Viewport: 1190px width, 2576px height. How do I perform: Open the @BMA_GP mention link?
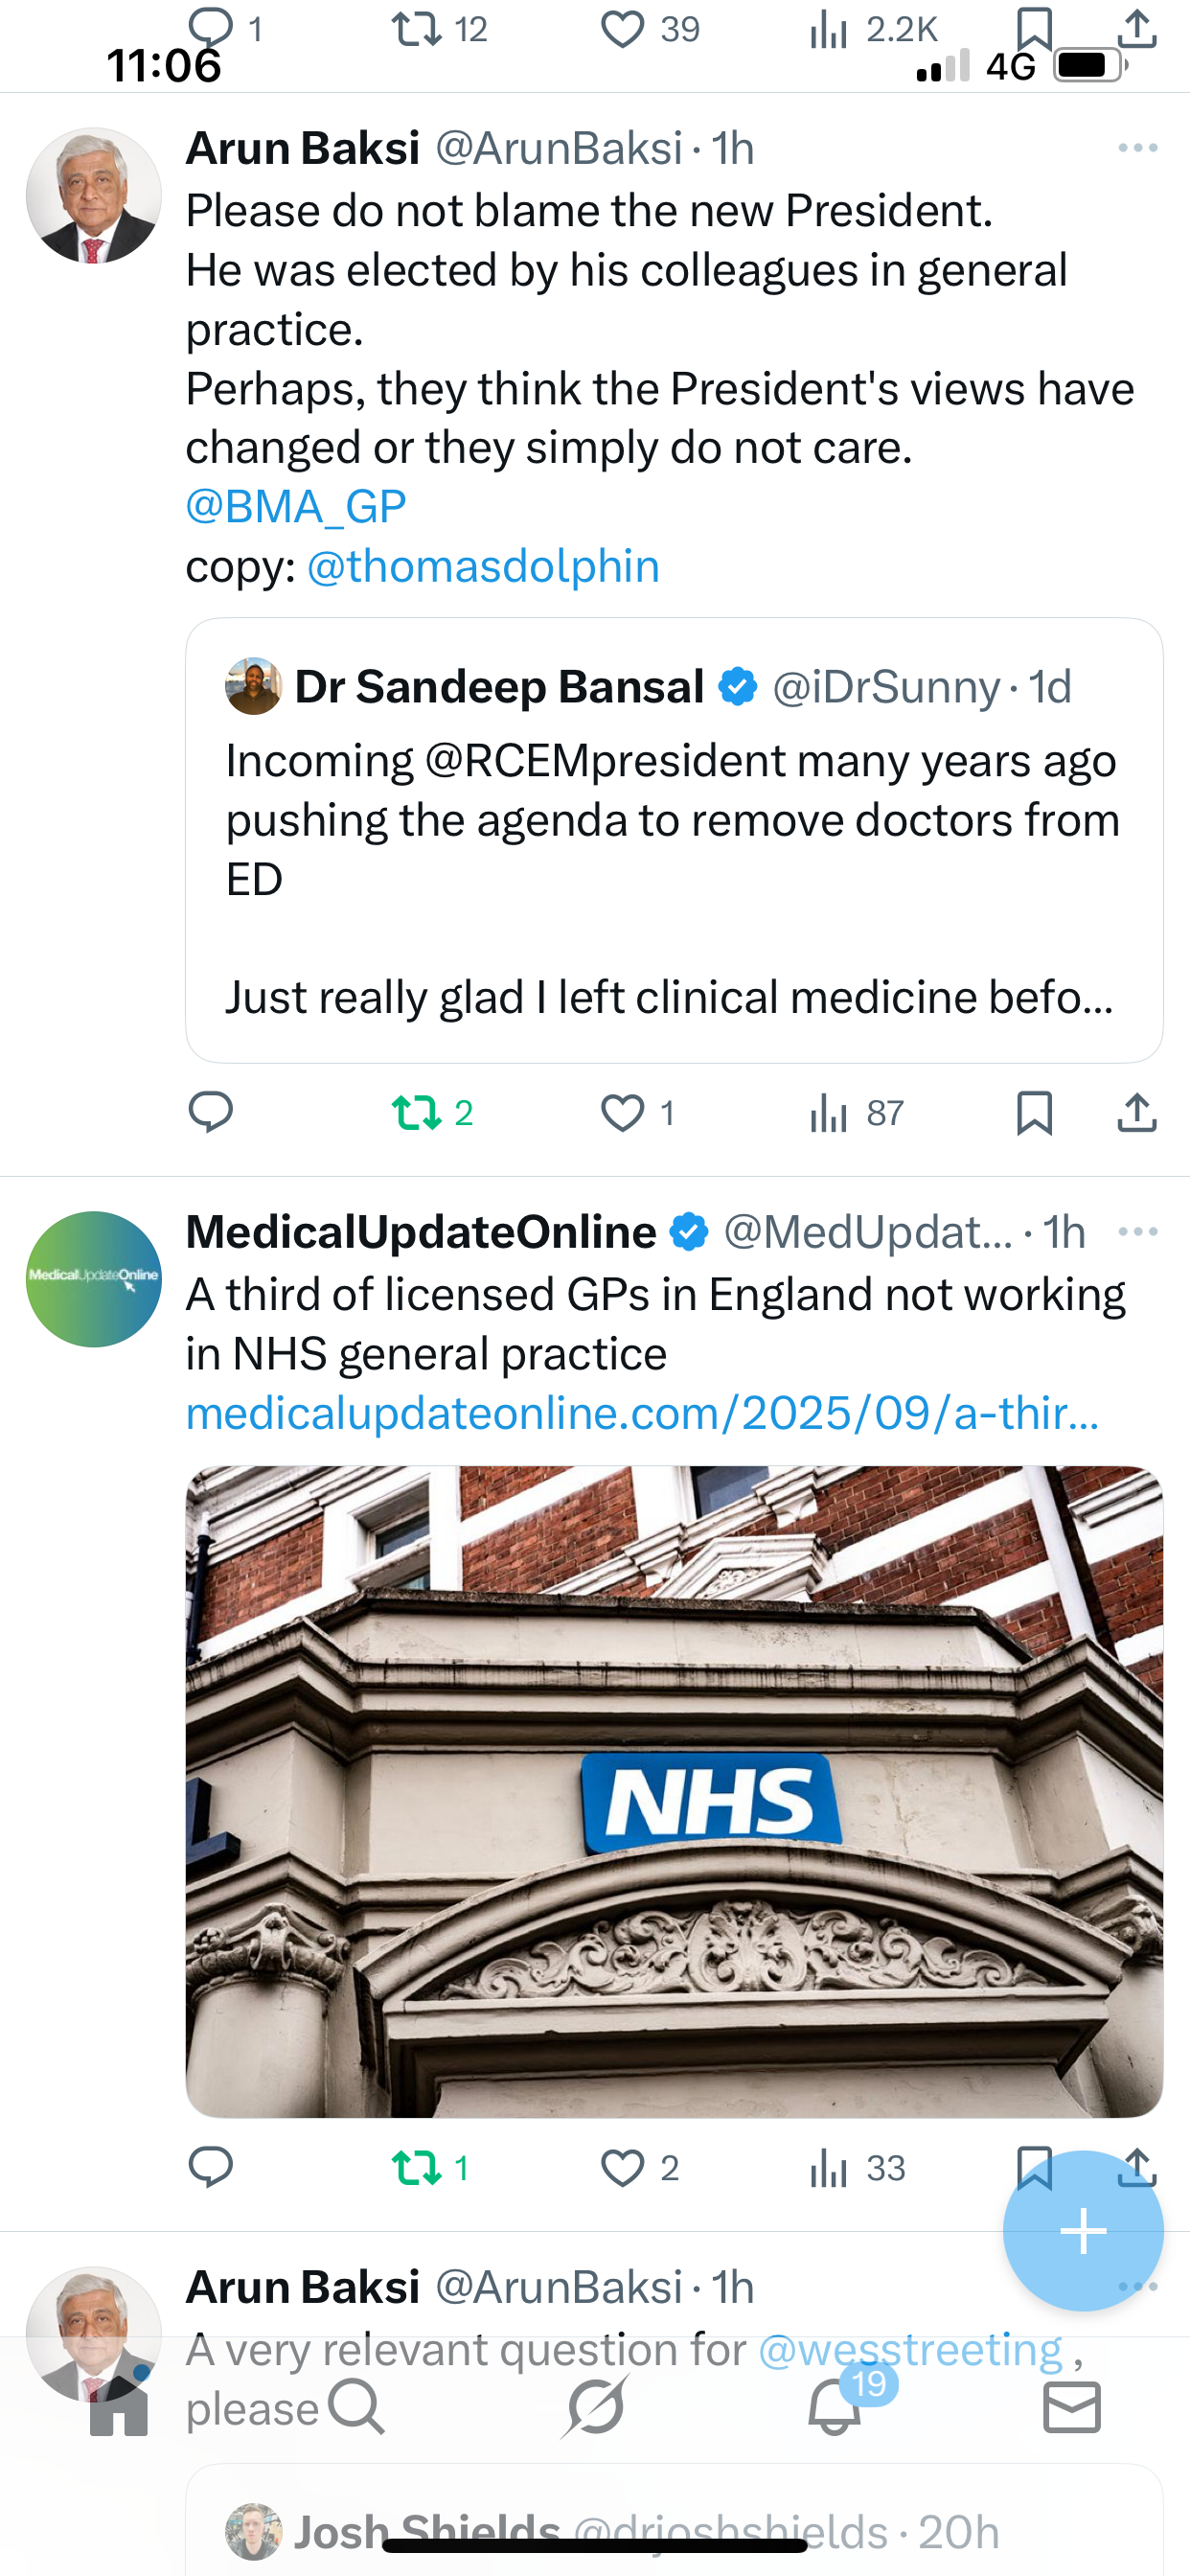296,507
